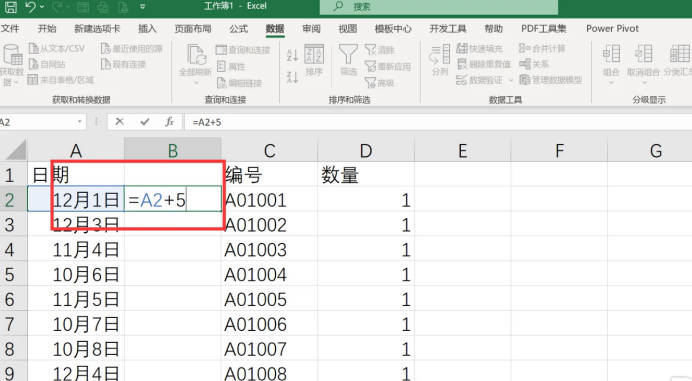
Task: Select the 数据 ribbon tab
Action: click(x=275, y=29)
